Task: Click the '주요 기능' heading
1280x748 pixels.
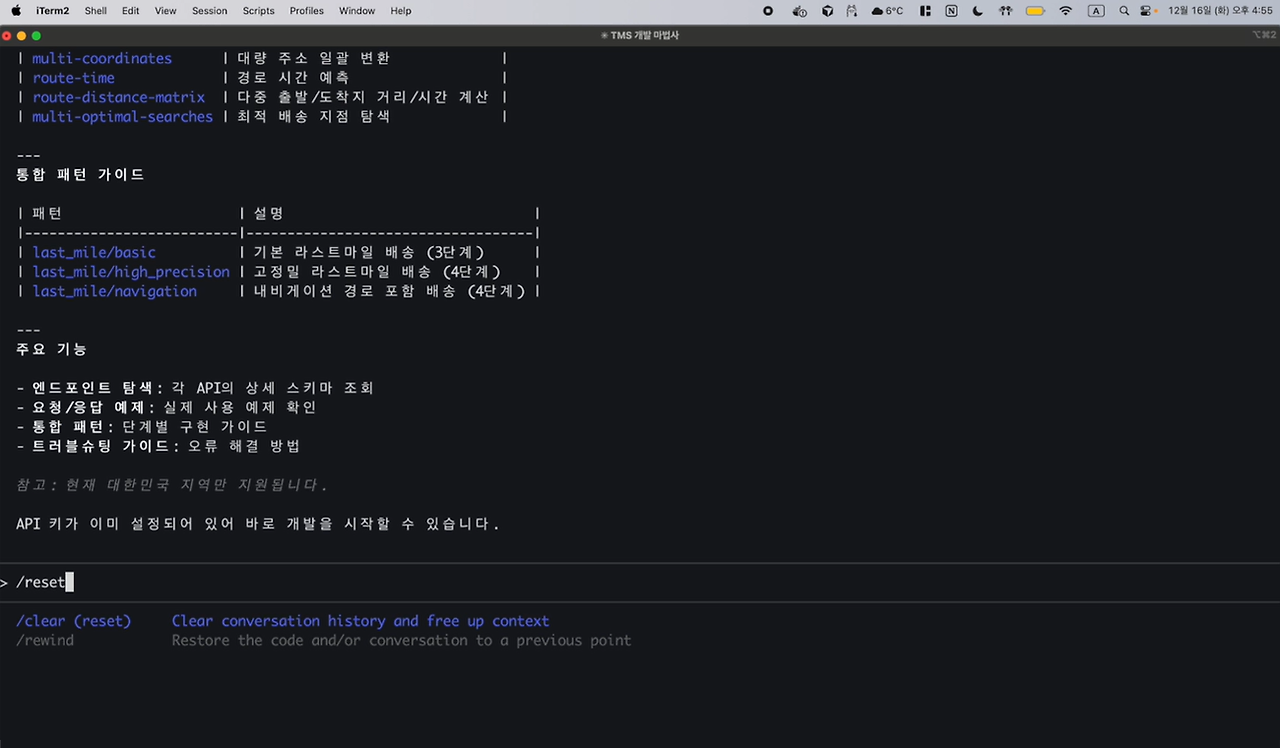Action: click(52, 349)
